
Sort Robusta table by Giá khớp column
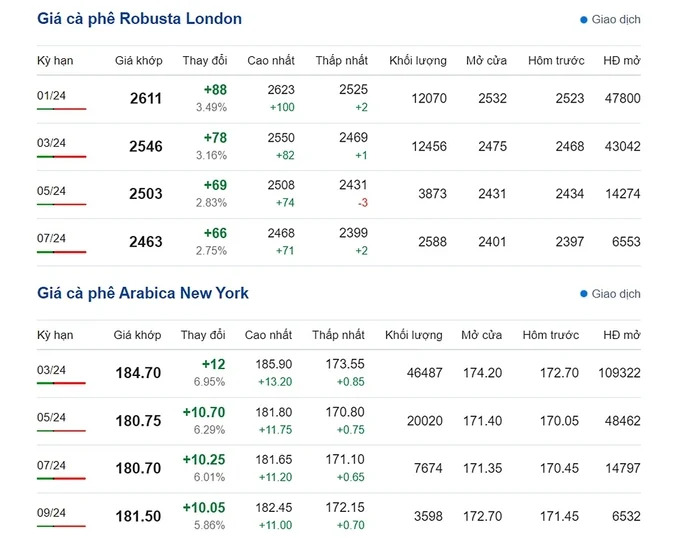click(x=137, y=61)
